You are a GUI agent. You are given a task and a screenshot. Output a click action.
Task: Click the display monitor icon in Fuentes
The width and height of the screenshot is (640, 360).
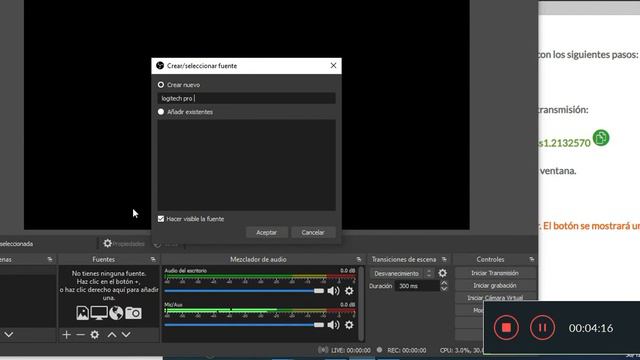click(x=99, y=313)
